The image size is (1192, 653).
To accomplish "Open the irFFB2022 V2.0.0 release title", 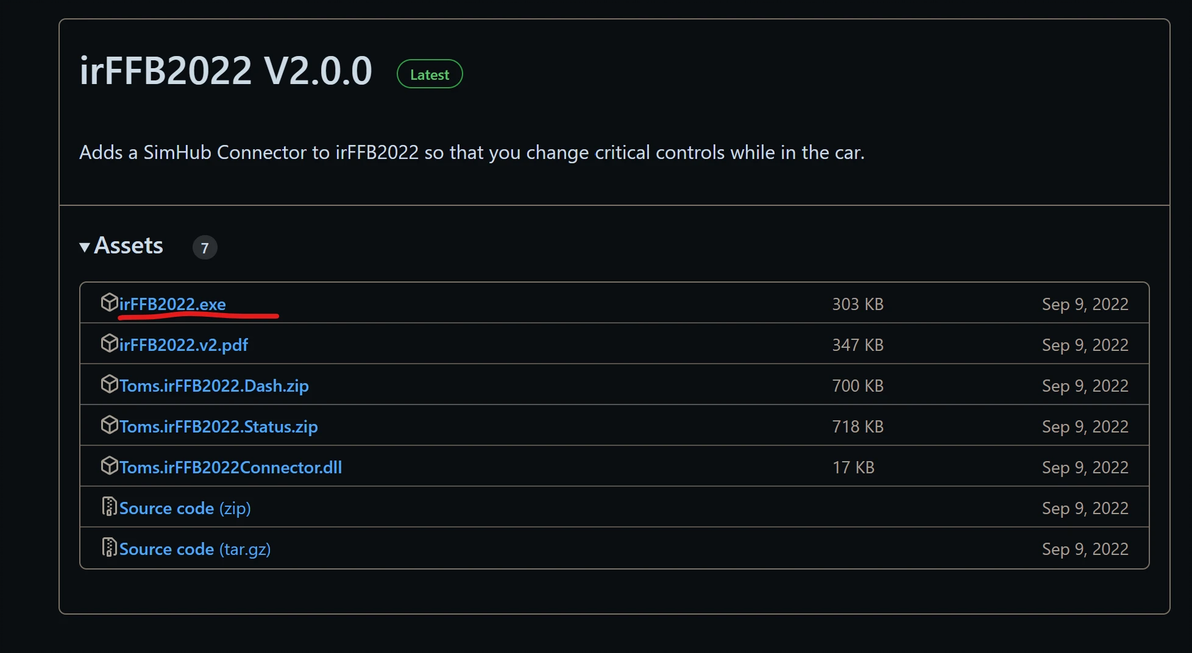I will [x=226, y=71].
